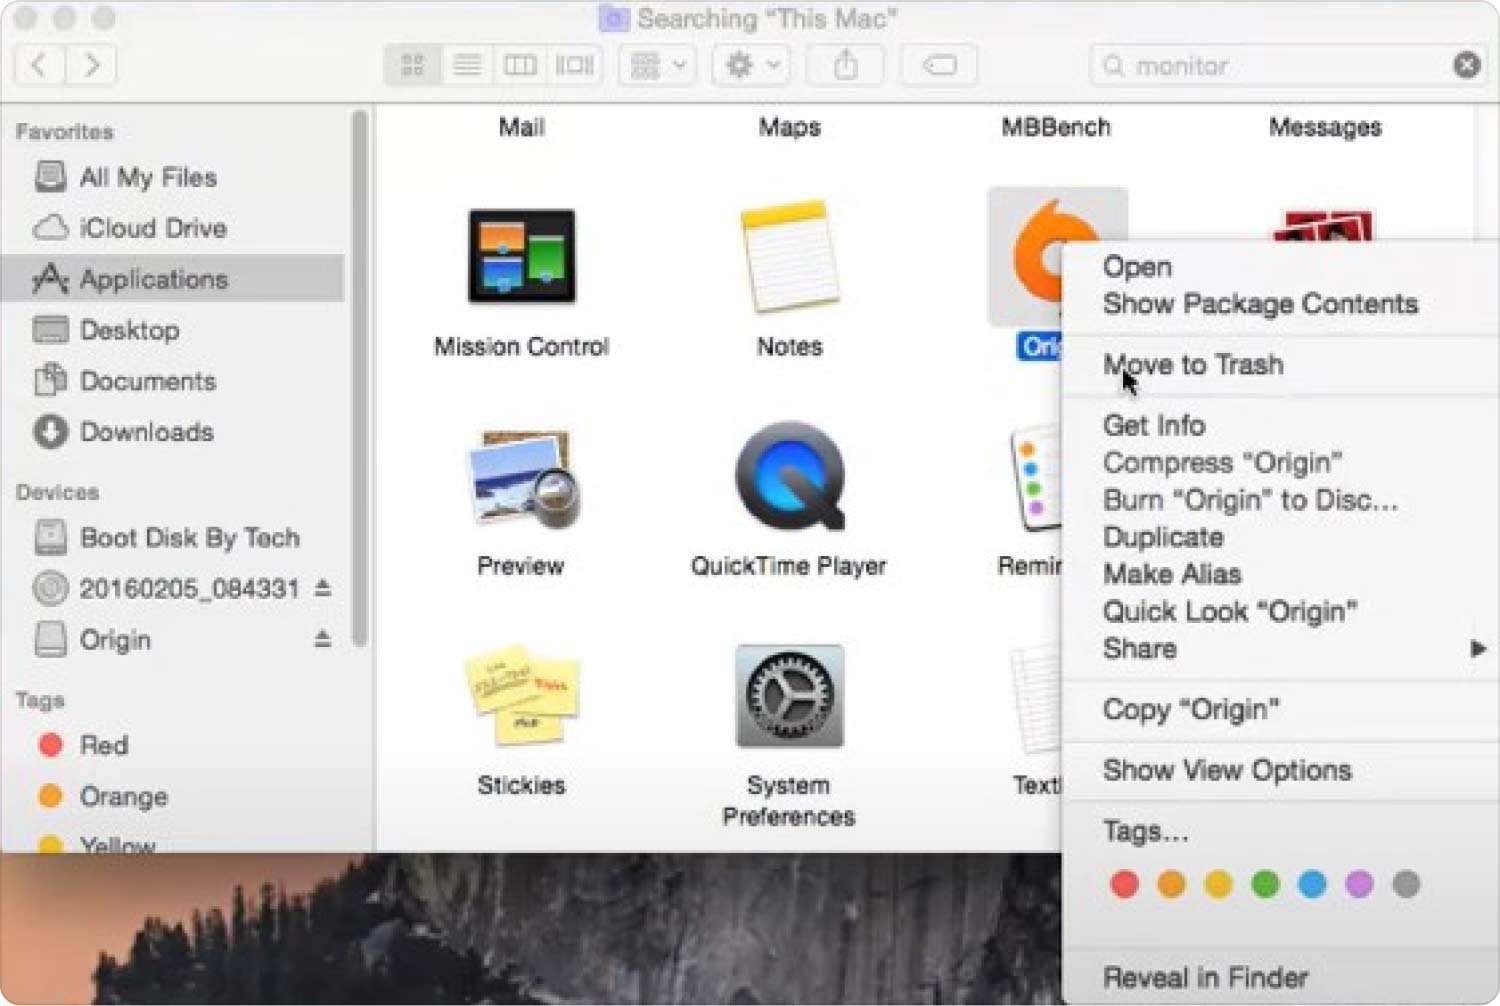Apply the green tag color dot

pos(1265,884)
